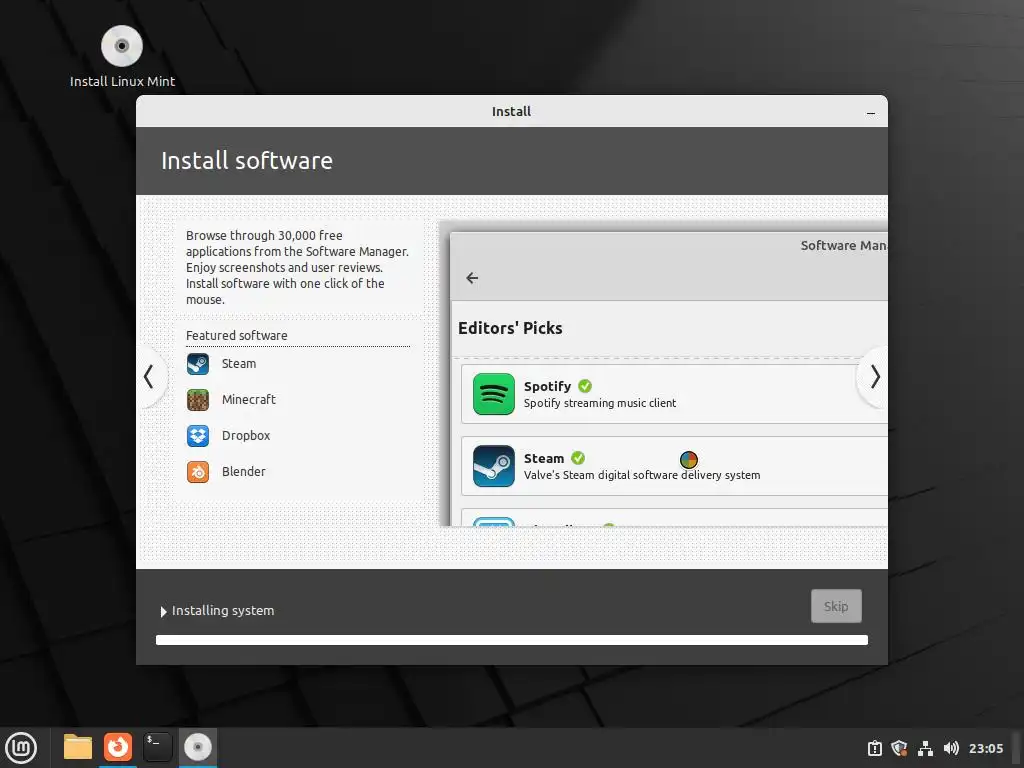
Task: Click the Install software heading
Action: tap(247, 161)
